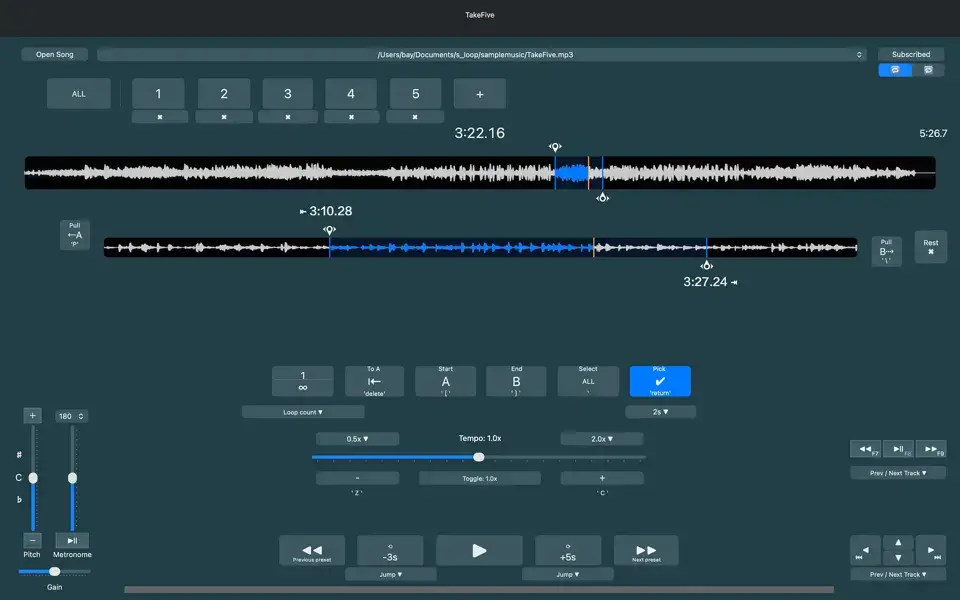
Task: Click loop end marker below overview waveform
Action: point(602,197)
